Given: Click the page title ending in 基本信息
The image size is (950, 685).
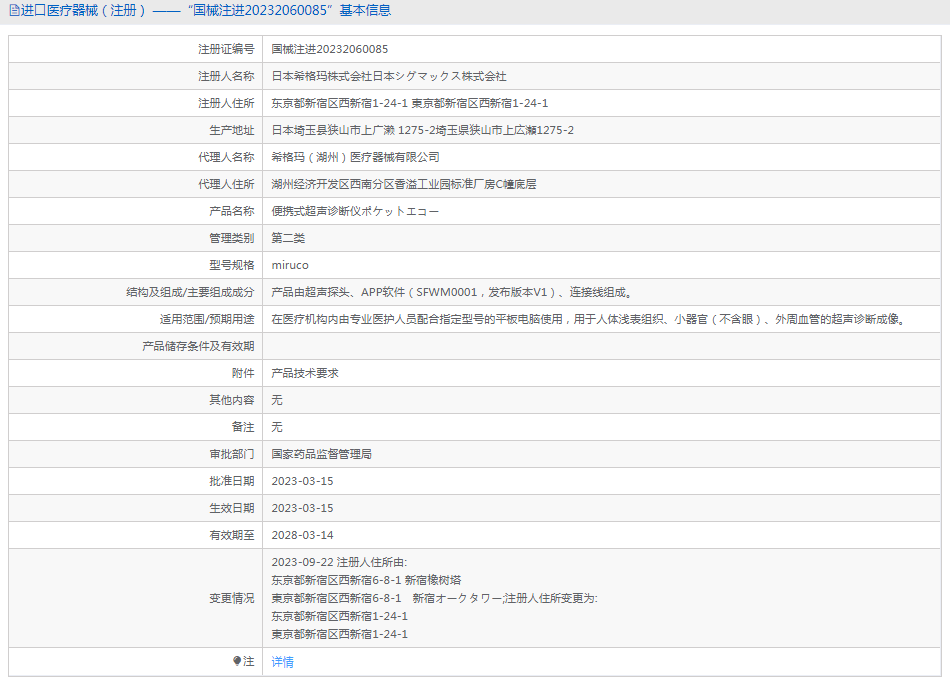Looking at the screenshot, I should point(206,10).
